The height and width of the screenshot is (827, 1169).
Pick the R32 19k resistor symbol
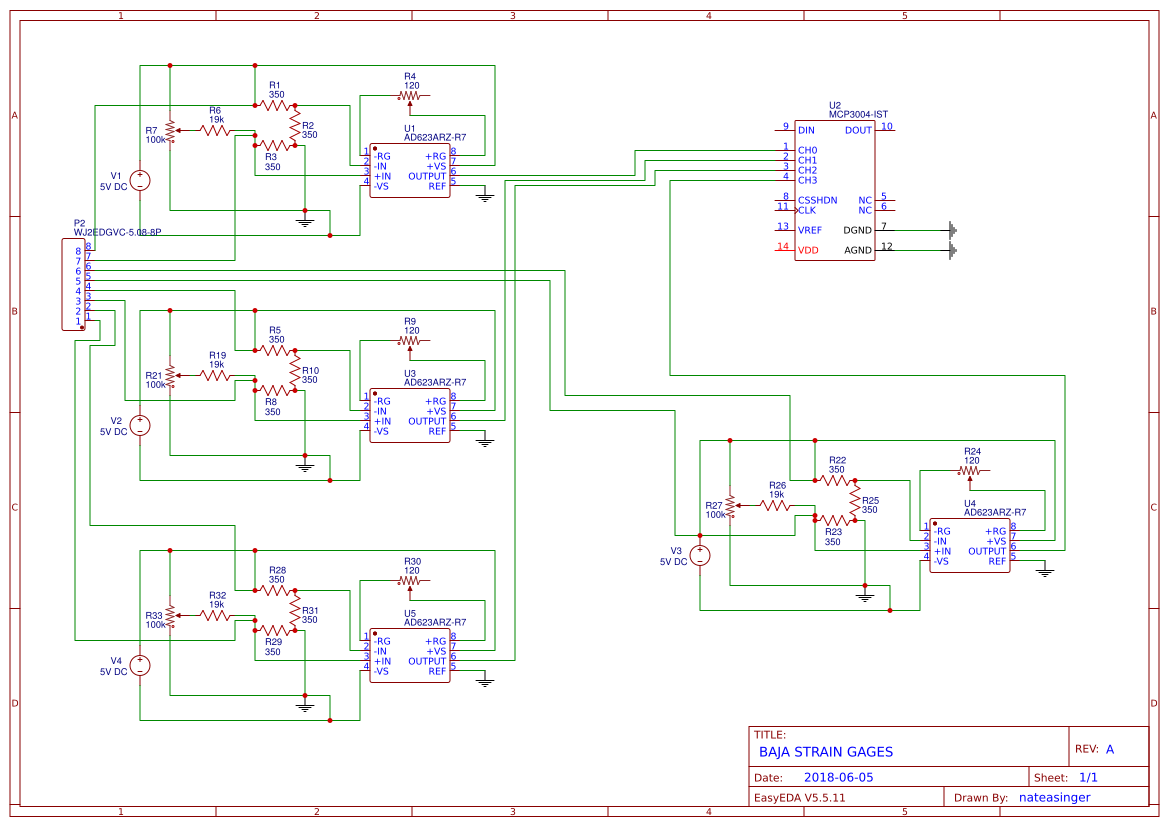[216, 615]
